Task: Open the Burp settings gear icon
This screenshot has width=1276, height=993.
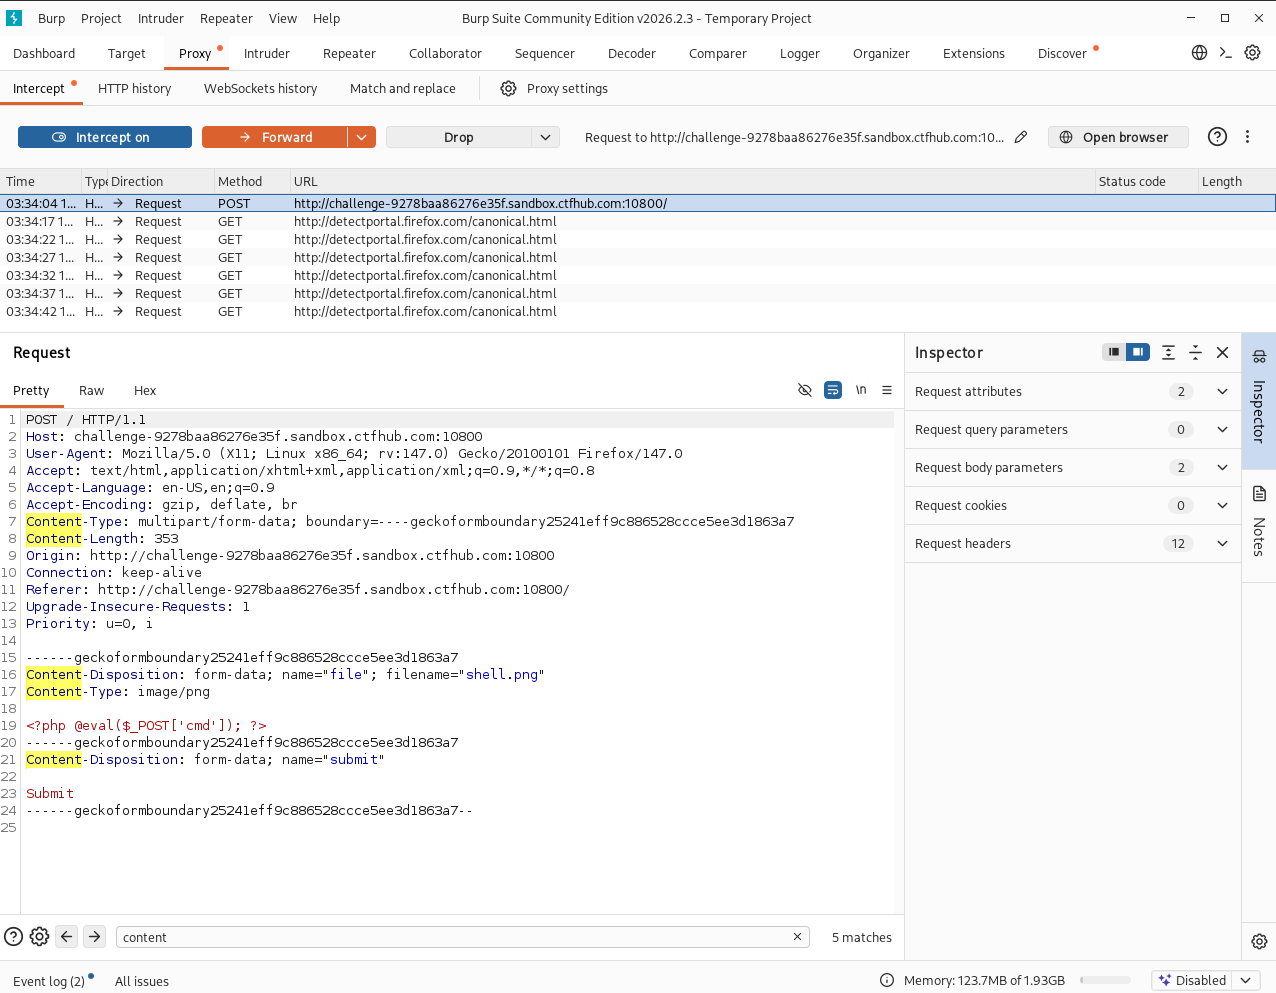Action: point(1252,53)
